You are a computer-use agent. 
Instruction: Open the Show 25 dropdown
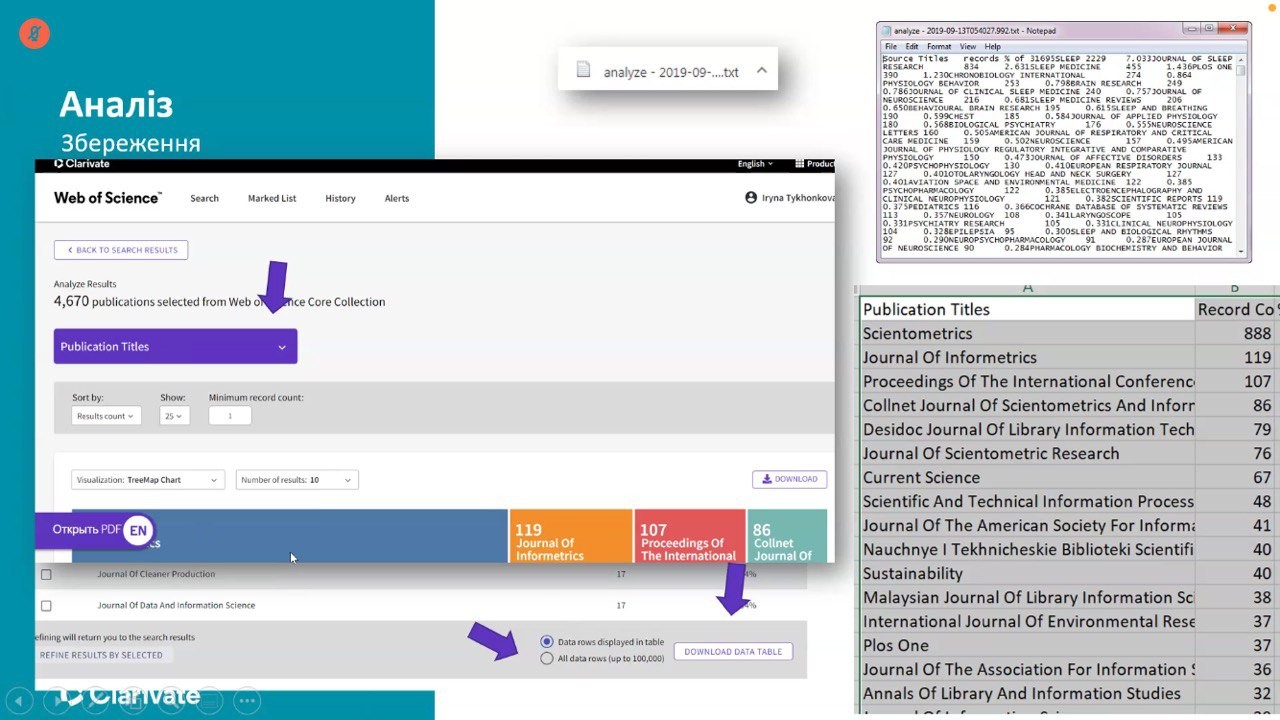tap(174, 416)
